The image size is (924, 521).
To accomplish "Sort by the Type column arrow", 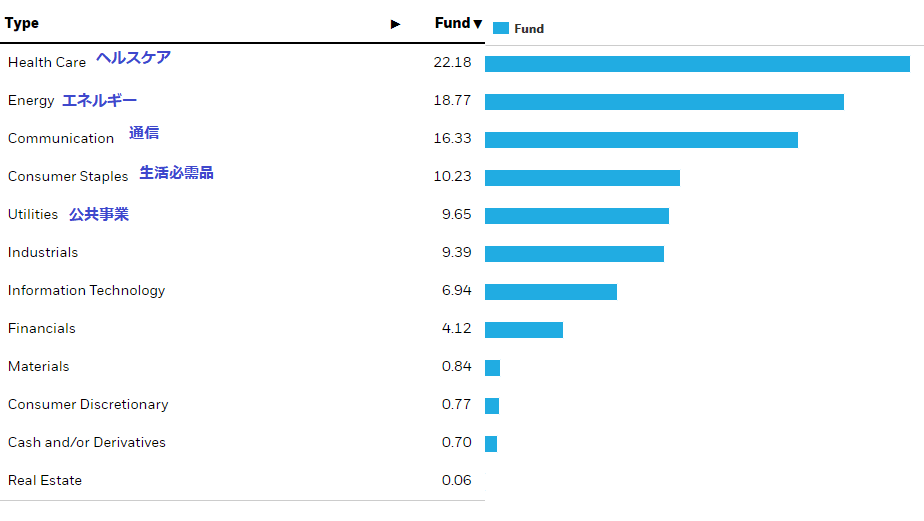I will (395, 24).
